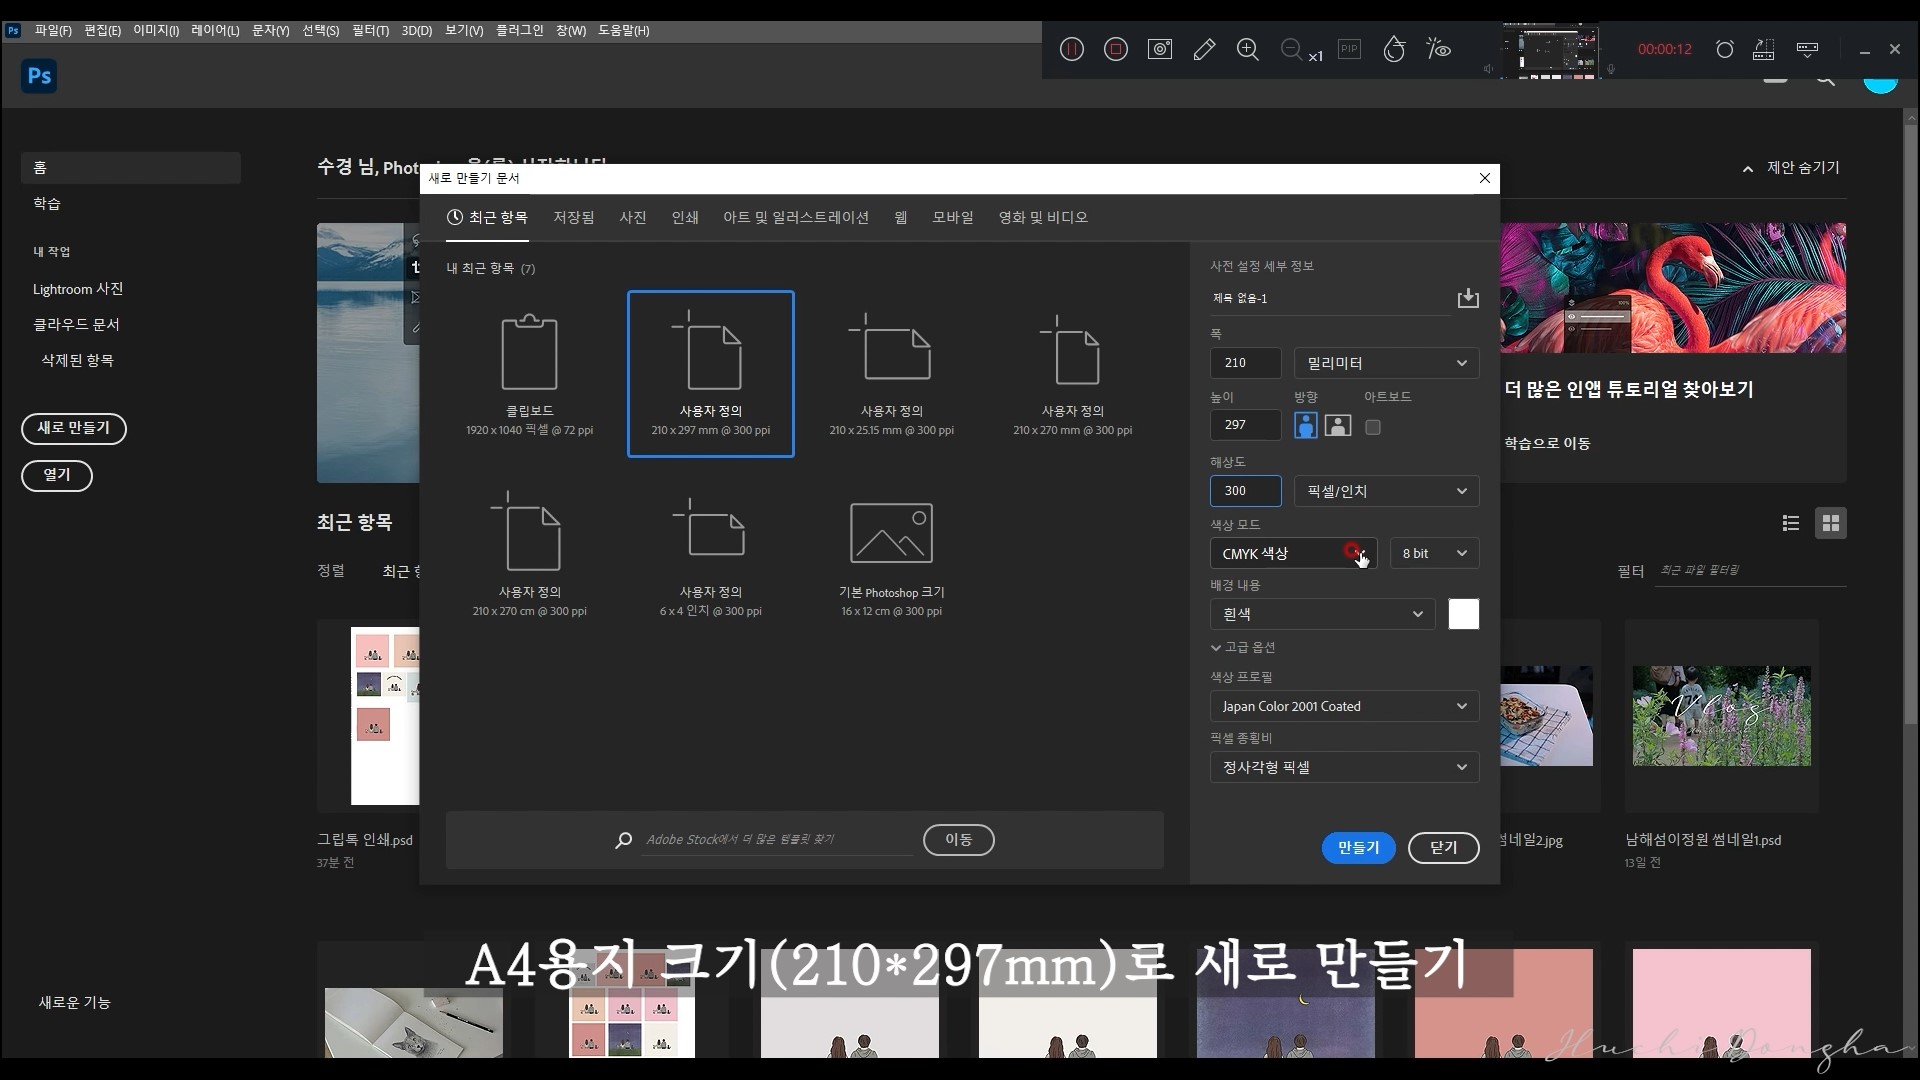The width and height of the screenshot is (1920, 1080).
Task: Click the 닫기 button to cancel
Action: (x=1443, y=848)
